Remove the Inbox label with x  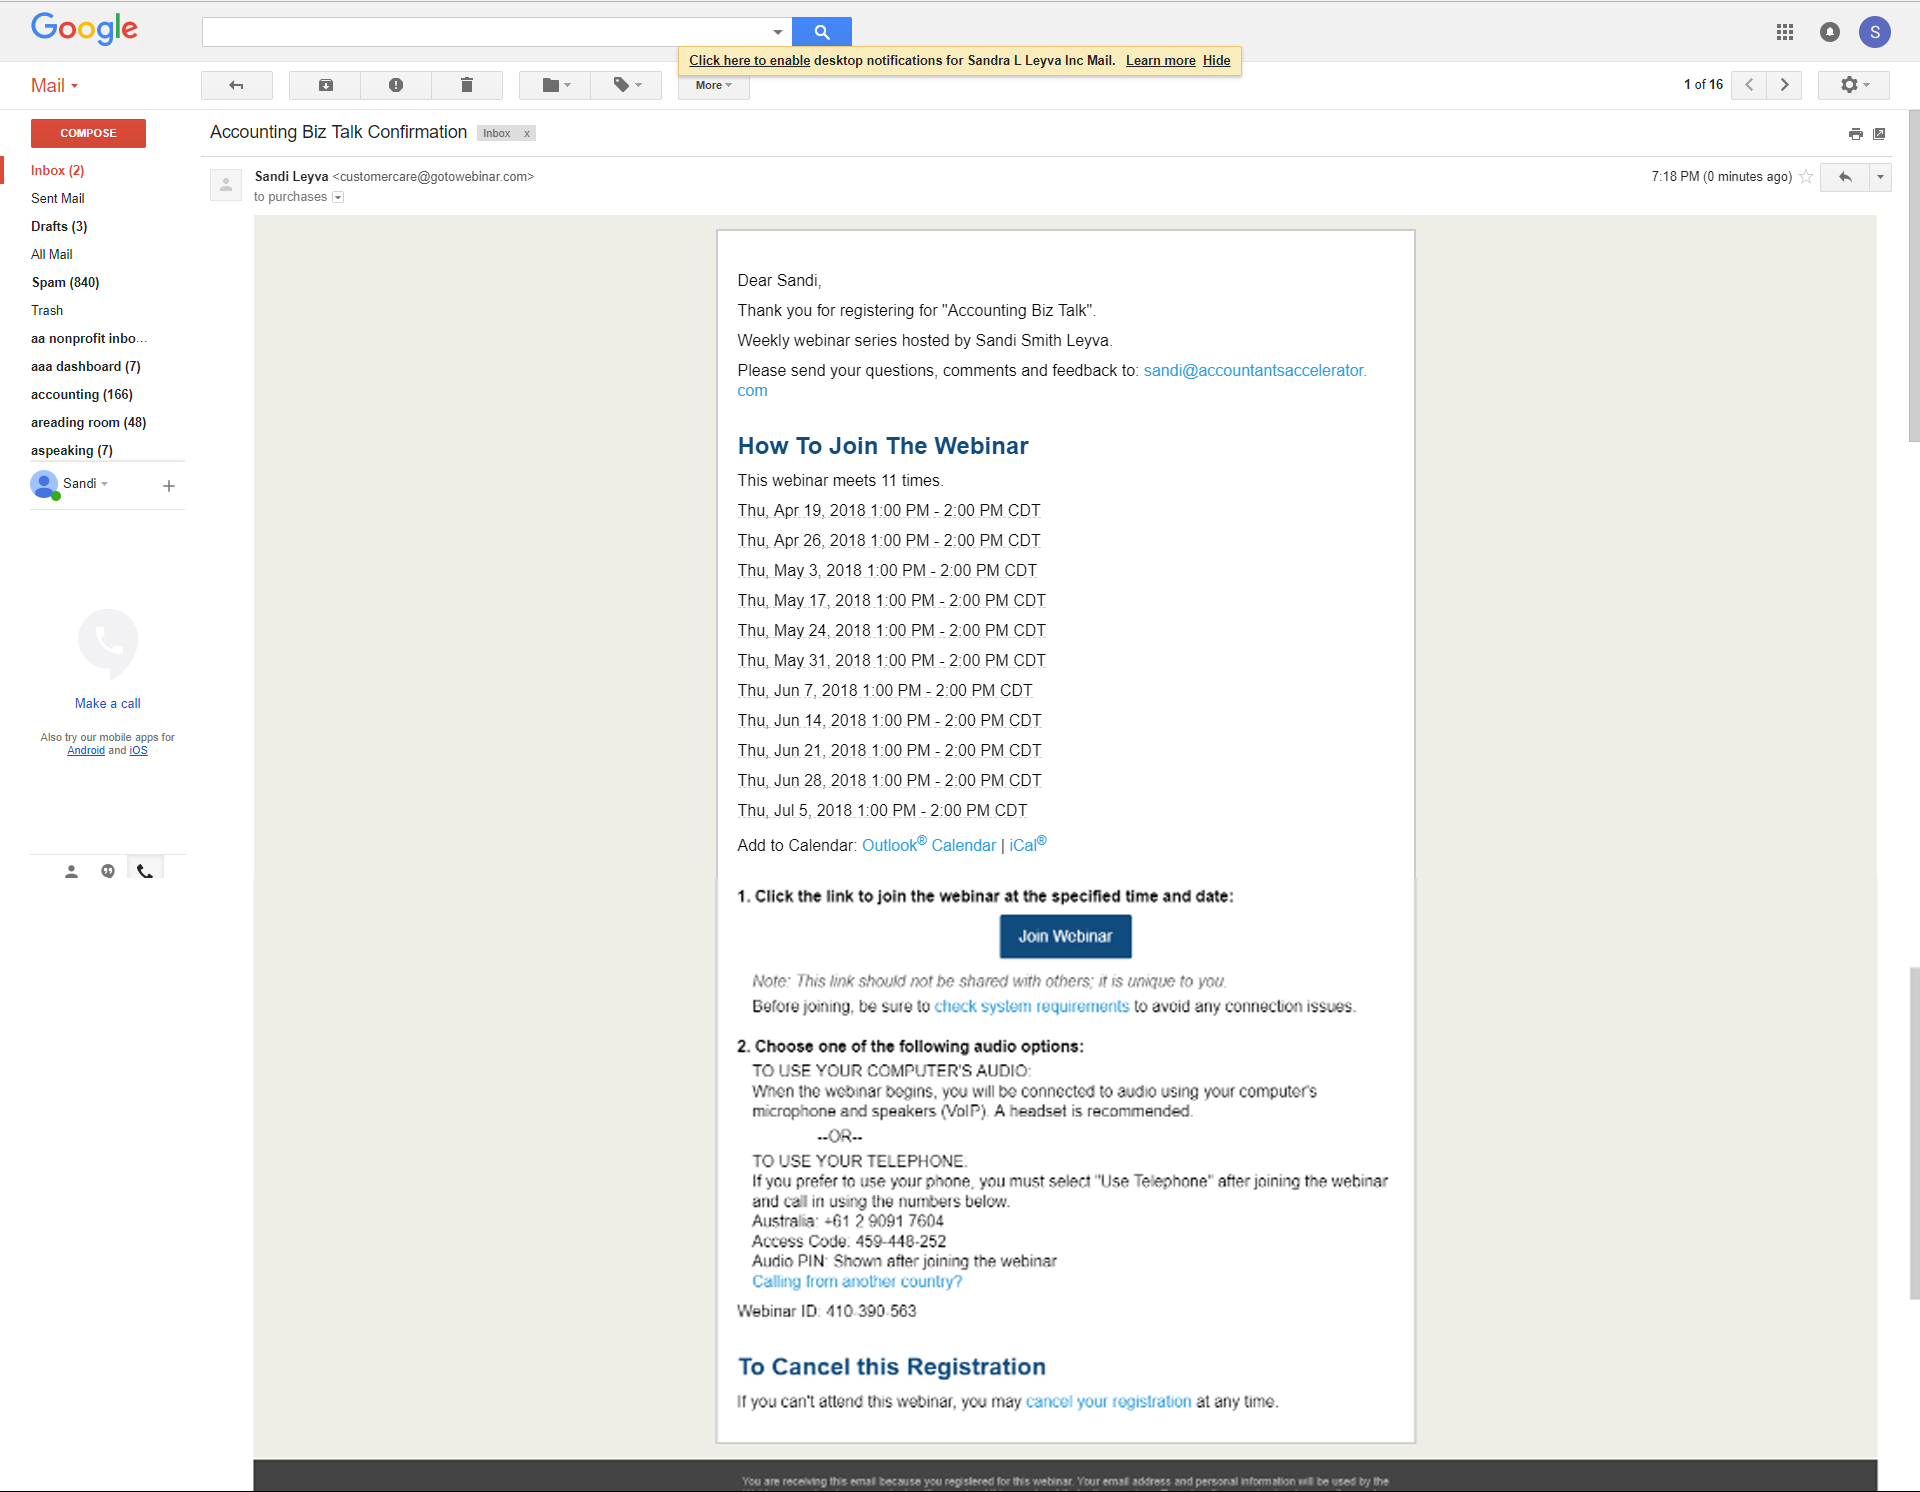527,134
